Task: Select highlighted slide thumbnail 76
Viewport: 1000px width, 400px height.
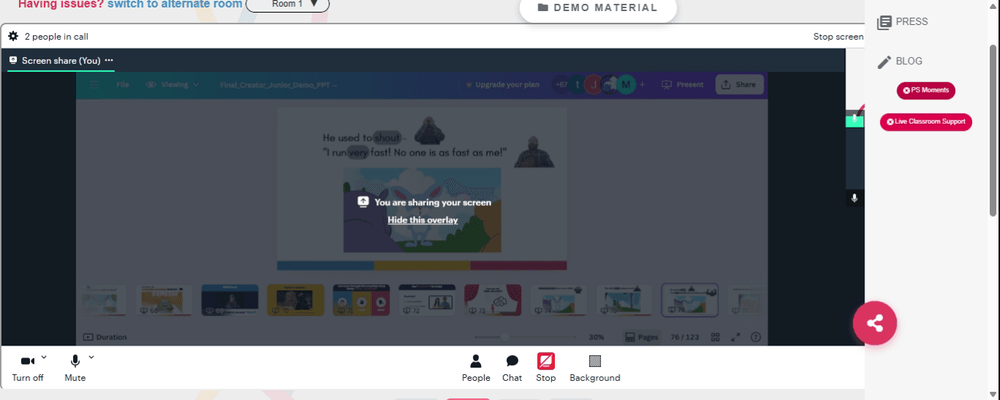Action: (690, 300)
